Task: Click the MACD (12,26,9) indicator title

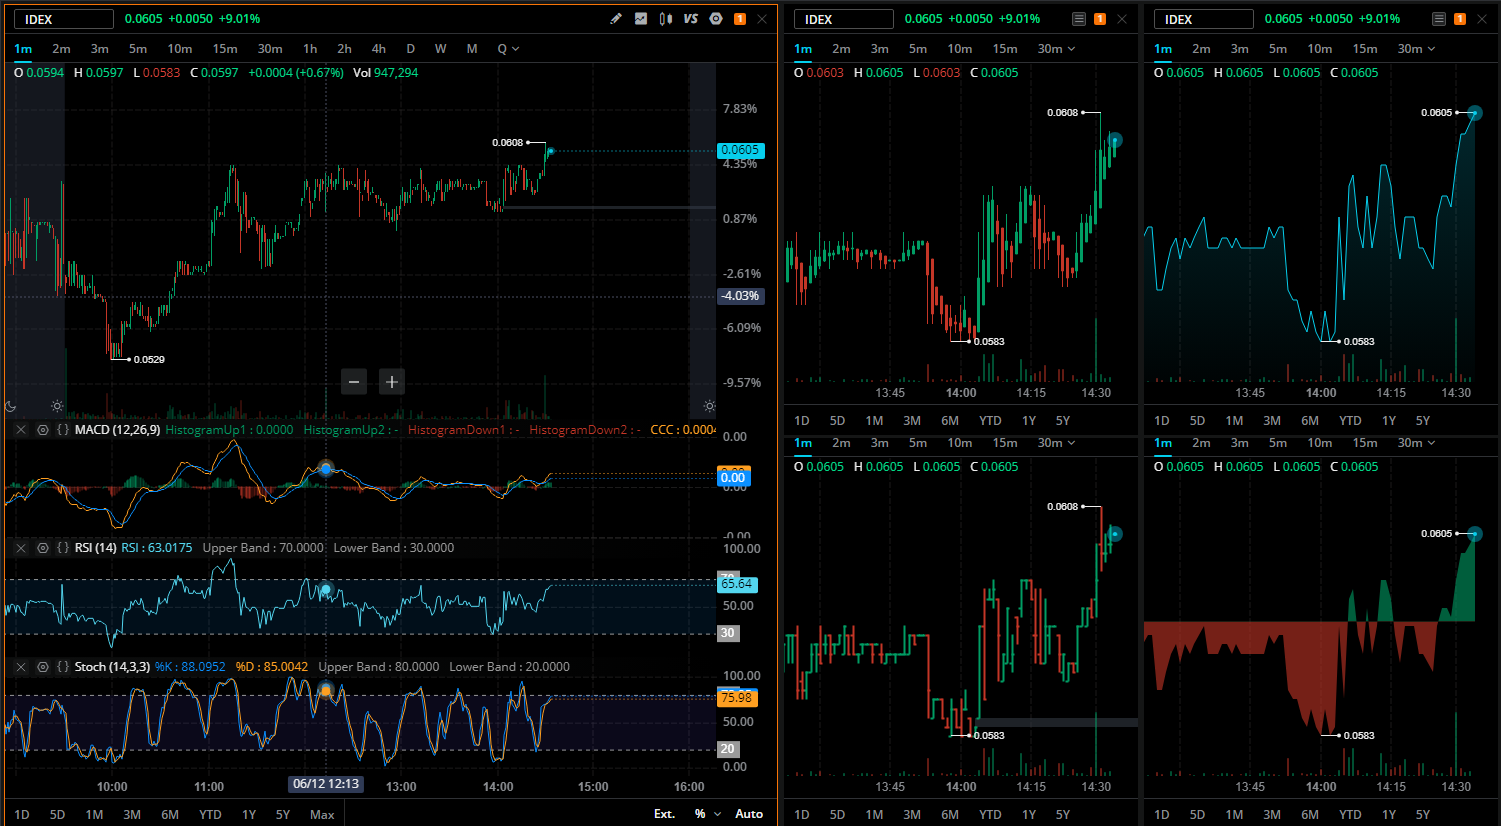Action: (x=117, y=430)
